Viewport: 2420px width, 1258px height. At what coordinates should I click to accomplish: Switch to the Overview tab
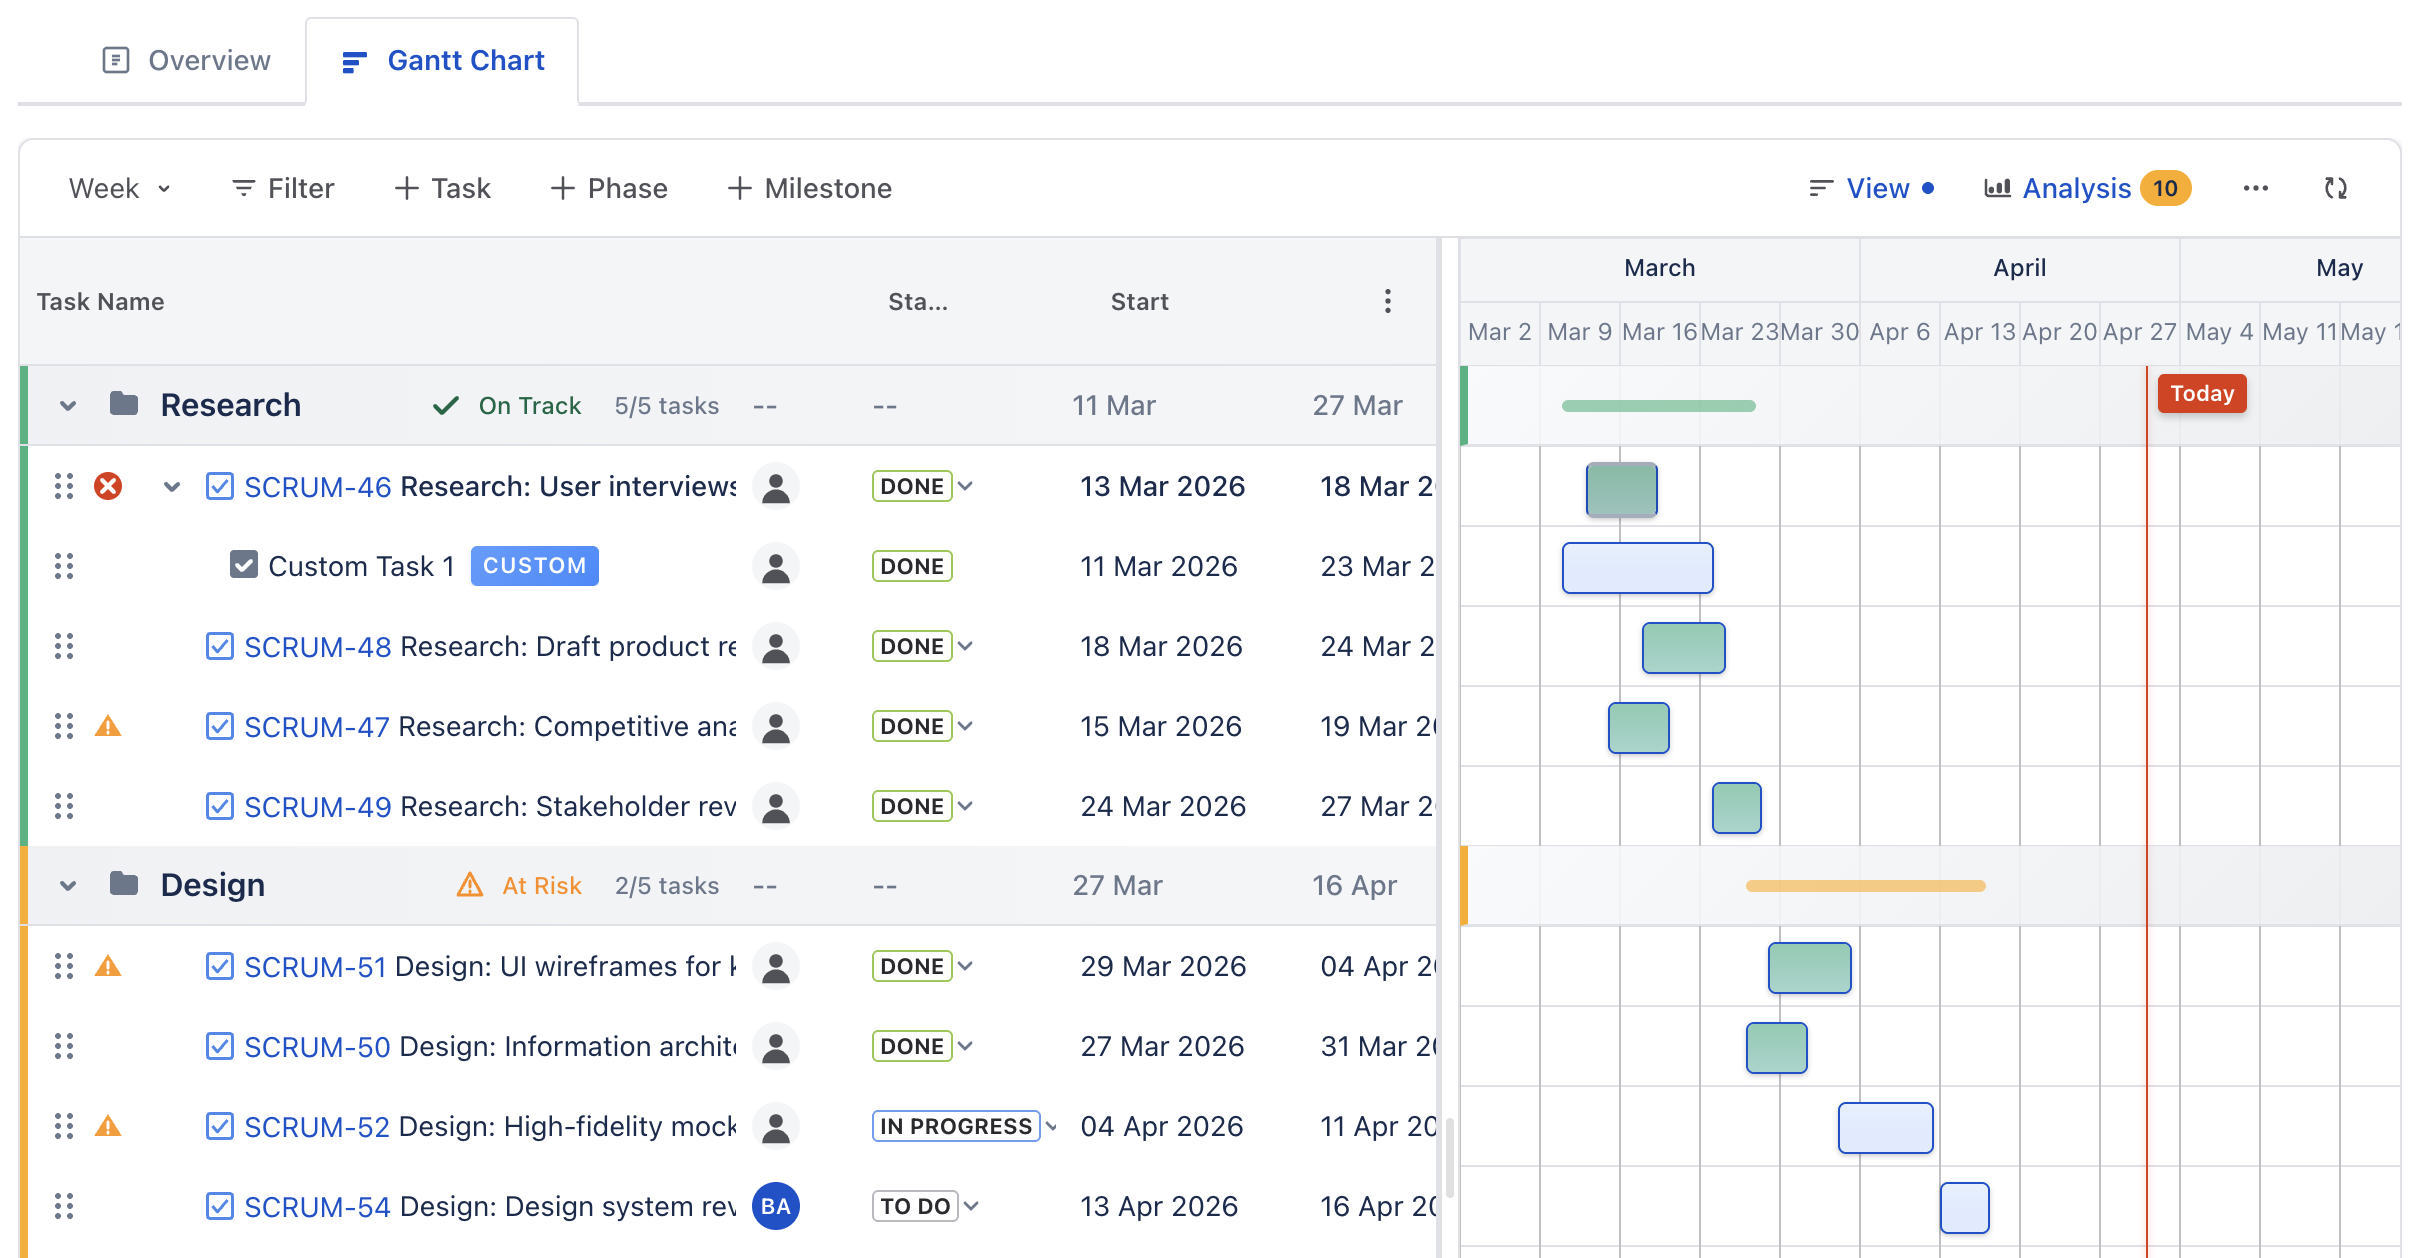tap(187, 61)
